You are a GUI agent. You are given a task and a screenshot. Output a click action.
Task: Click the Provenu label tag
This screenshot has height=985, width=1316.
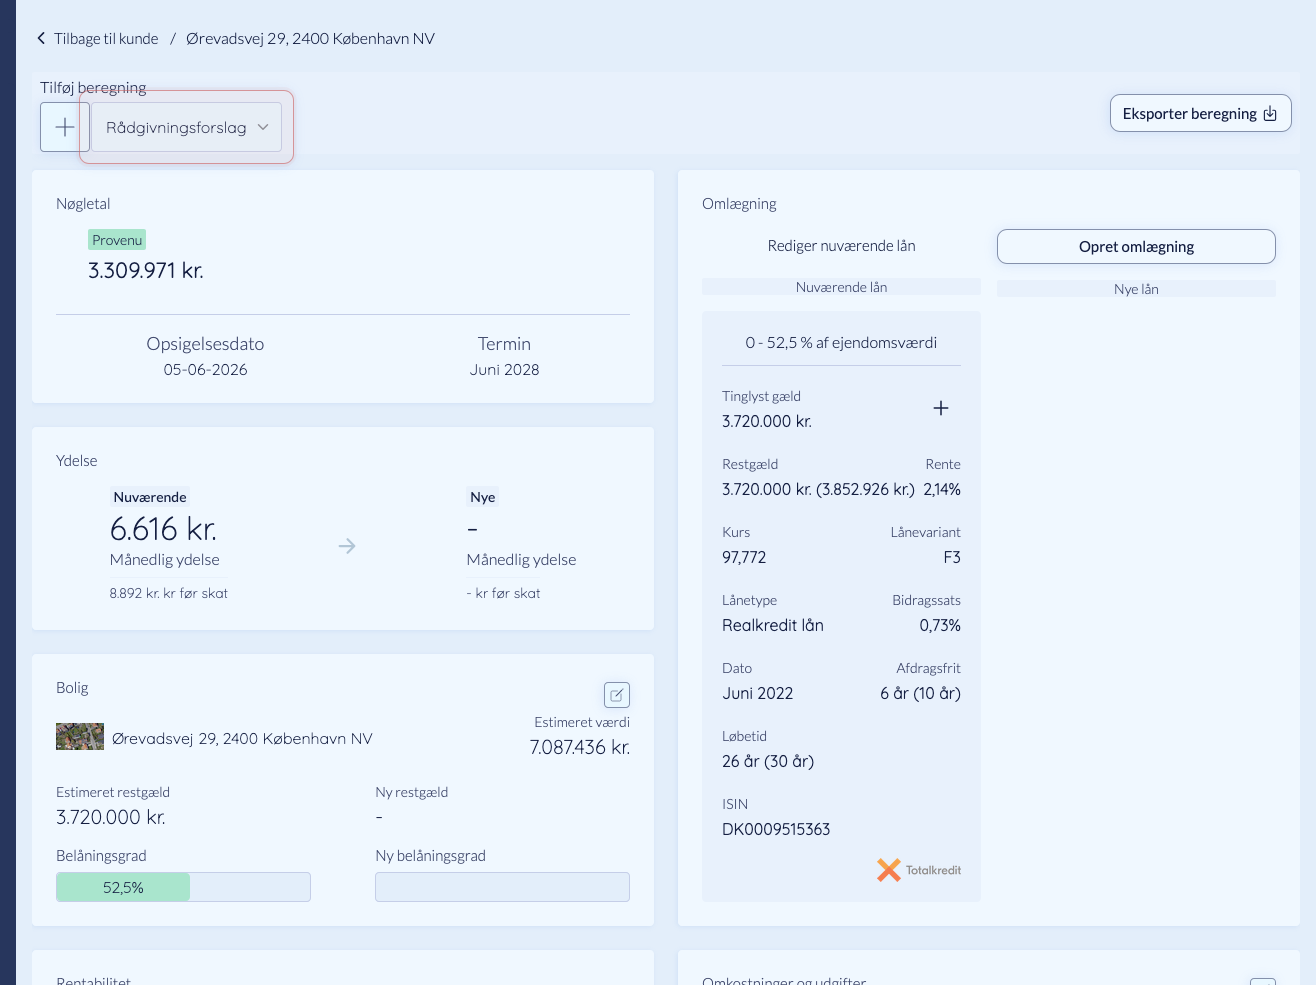117,240
